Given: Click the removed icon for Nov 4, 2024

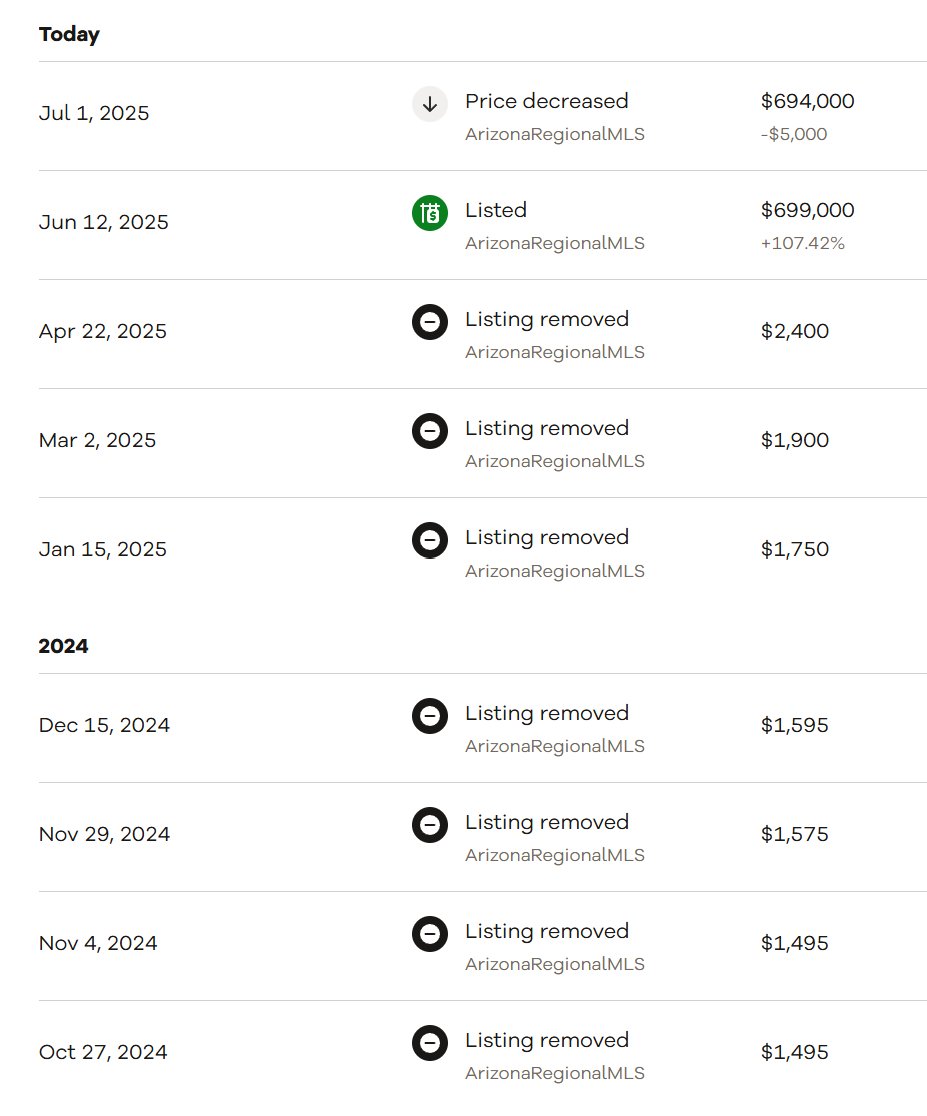Looking at the screenshot, I should tap(429, 934).
